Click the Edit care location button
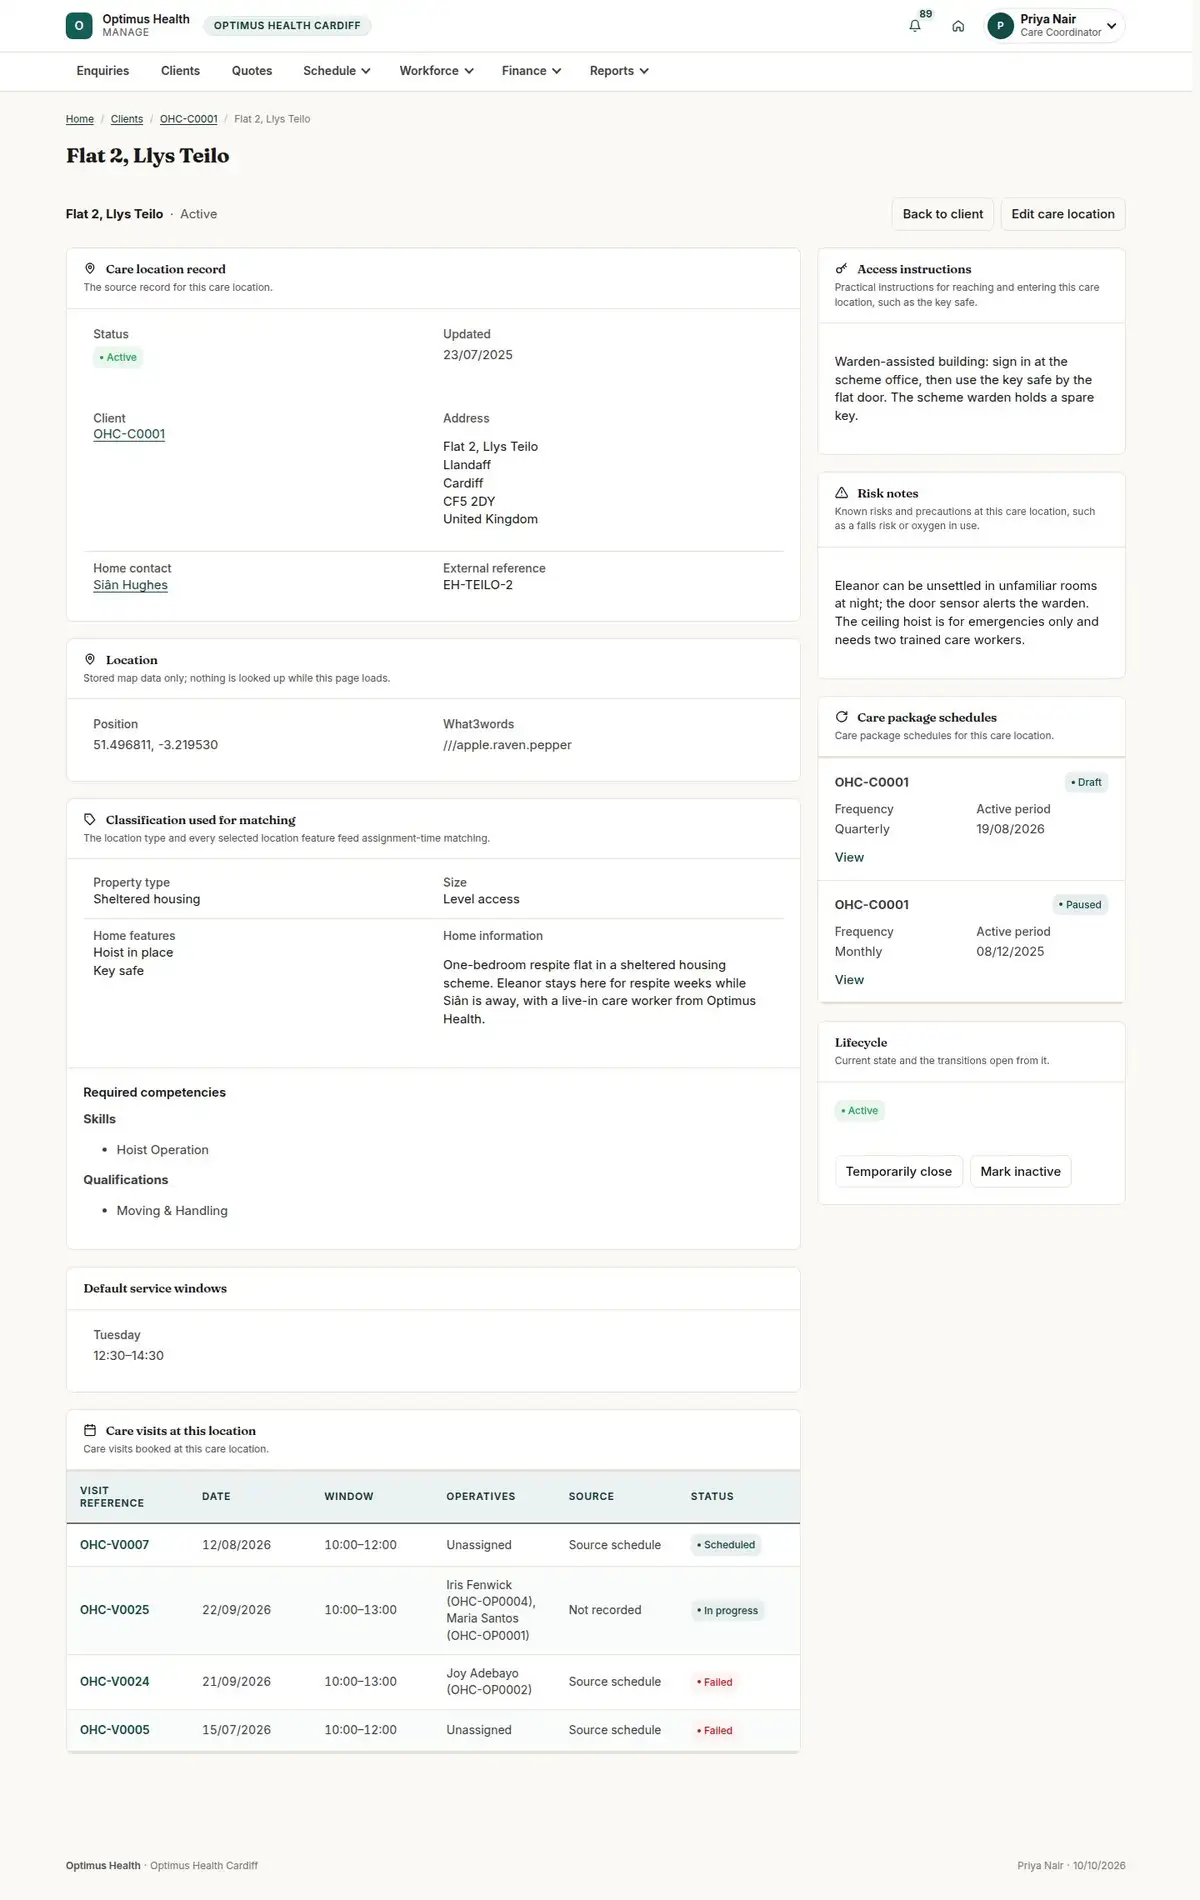 (1063, 214)
